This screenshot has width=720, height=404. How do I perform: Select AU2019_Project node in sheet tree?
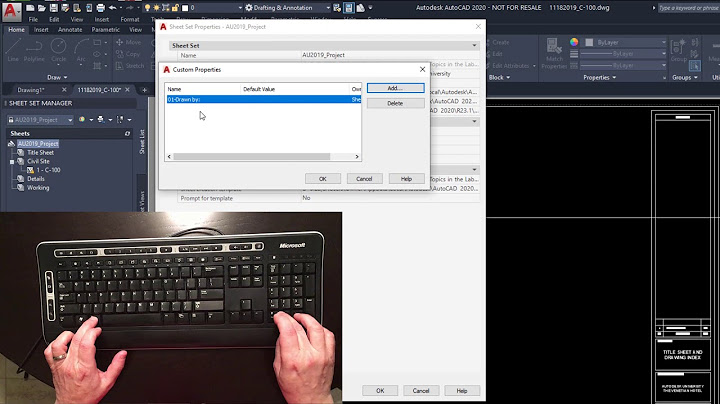[38, 144]
